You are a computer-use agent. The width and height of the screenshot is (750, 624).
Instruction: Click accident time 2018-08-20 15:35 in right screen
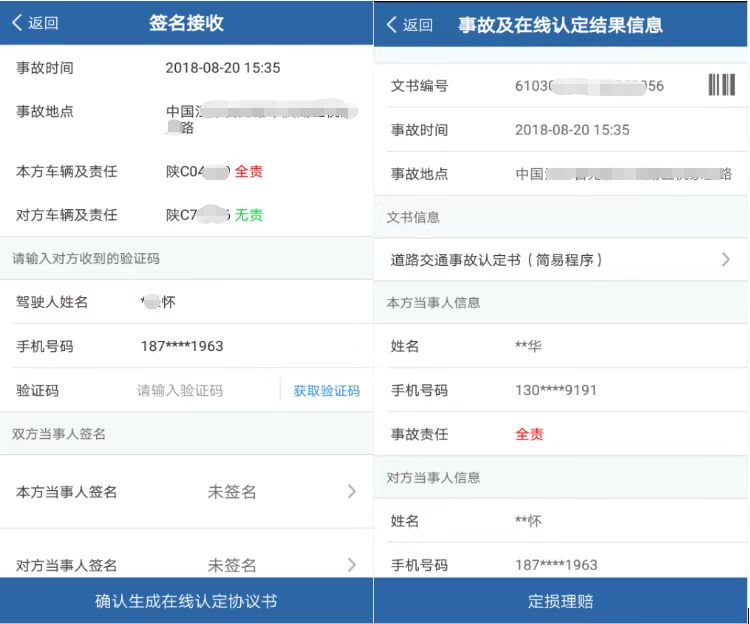click(572, 130)
